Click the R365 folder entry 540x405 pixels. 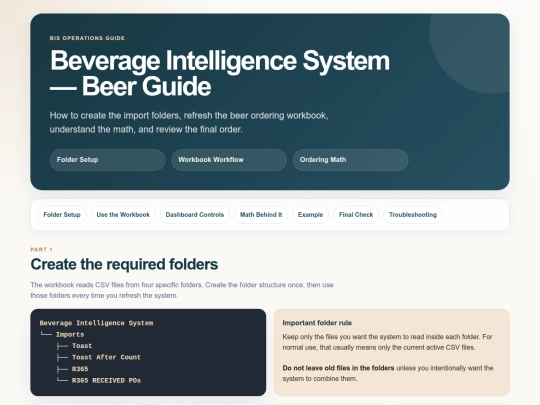[x=80, y=369]
